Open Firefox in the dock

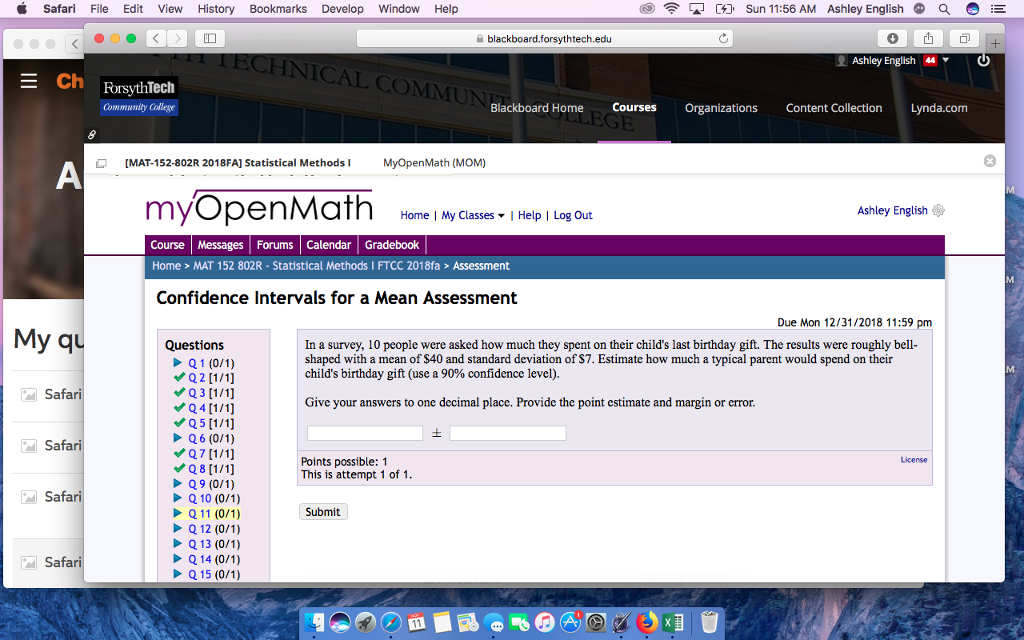pyautogui.click(x=647, y=622)
